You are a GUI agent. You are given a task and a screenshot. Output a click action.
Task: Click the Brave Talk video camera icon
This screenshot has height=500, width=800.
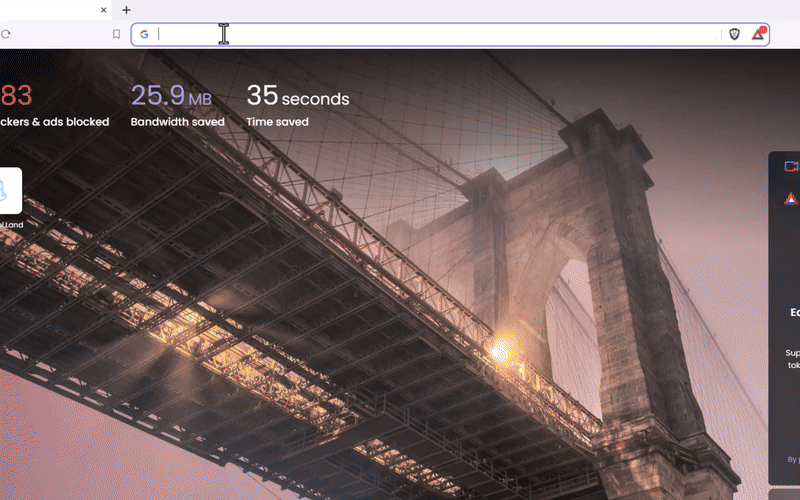[x=791, y=166]
